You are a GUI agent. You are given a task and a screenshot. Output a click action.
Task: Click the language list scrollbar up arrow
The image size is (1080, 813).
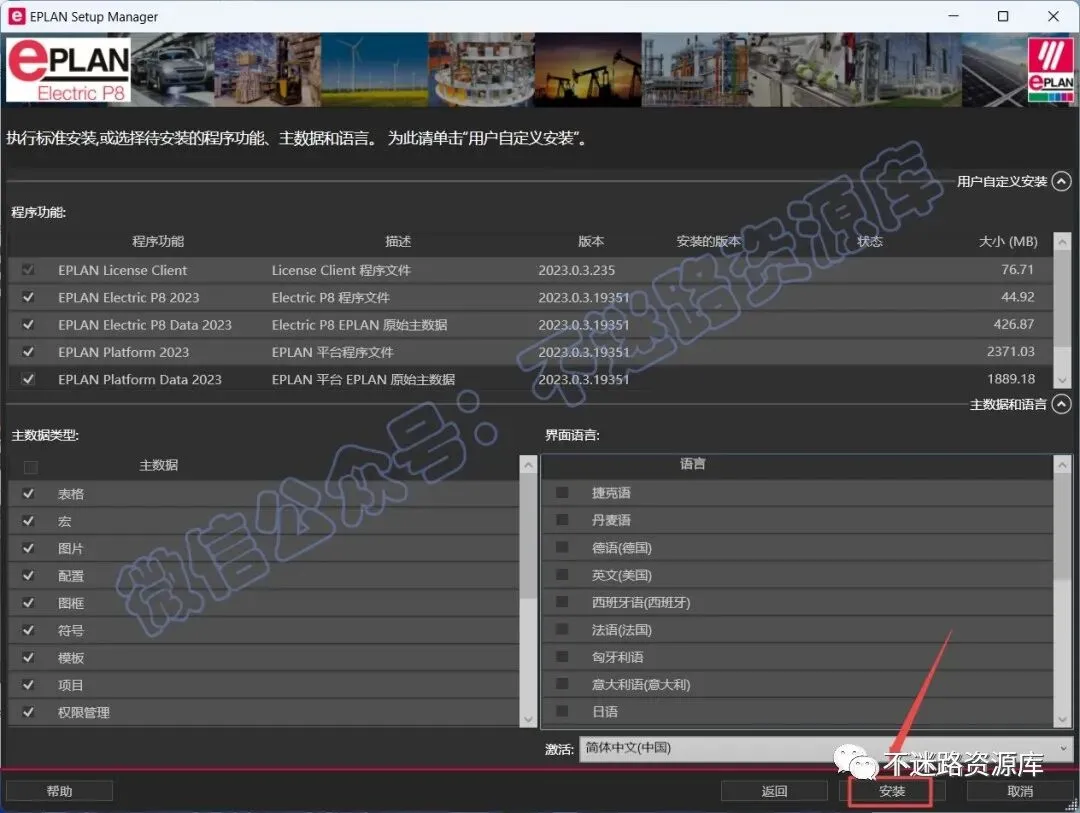click(1062, 465)
